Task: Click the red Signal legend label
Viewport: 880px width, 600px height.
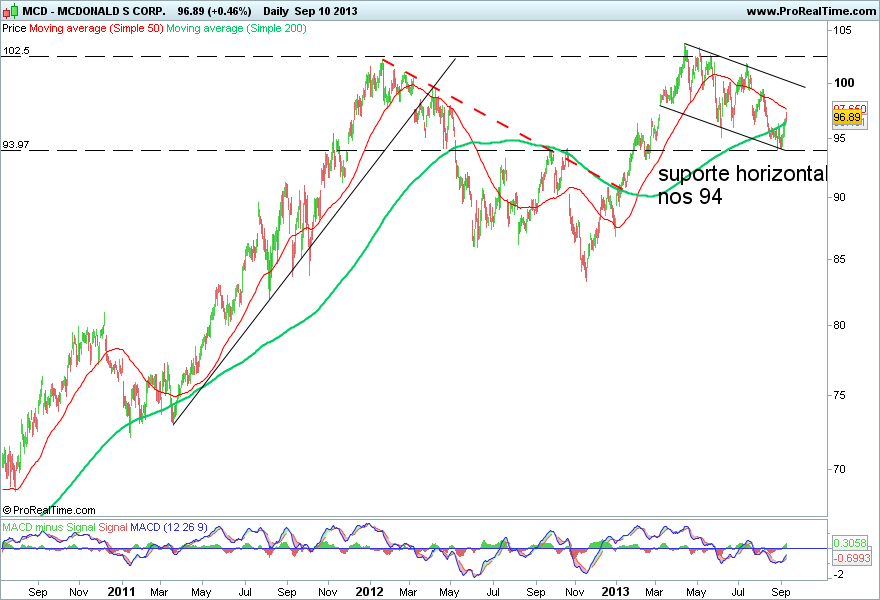Action: (x=113, y=528)
